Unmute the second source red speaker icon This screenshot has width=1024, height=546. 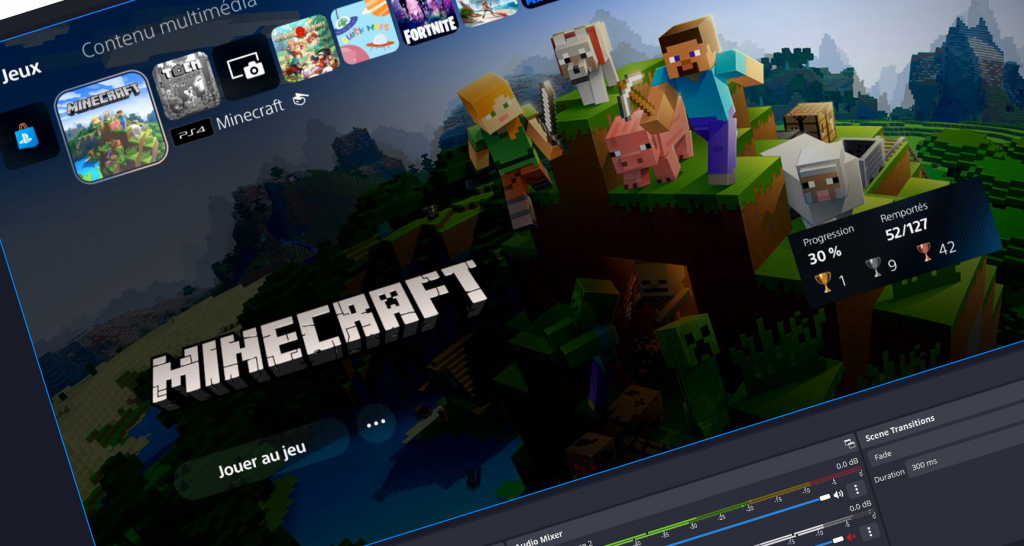[x=850, y=539]
